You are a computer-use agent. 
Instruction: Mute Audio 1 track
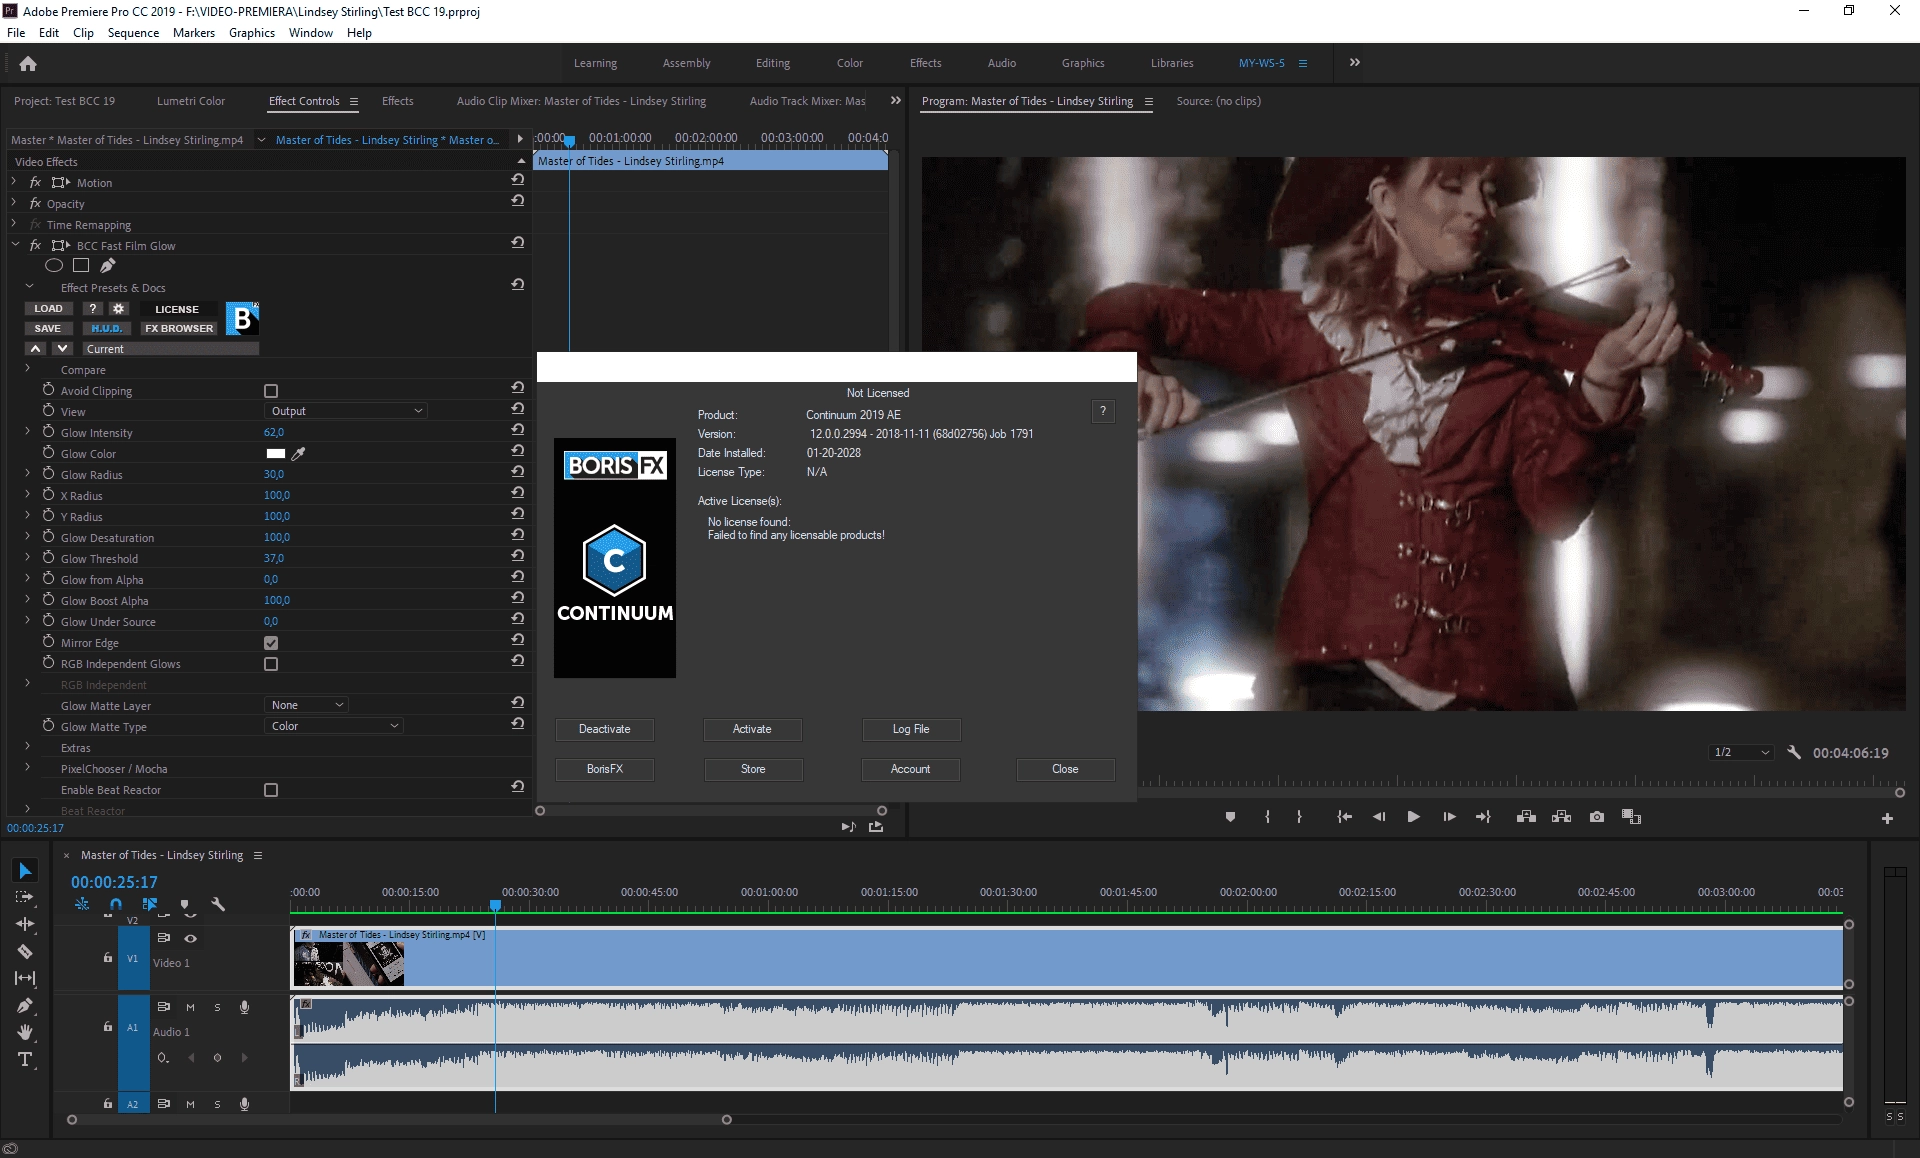[190, 1007]
